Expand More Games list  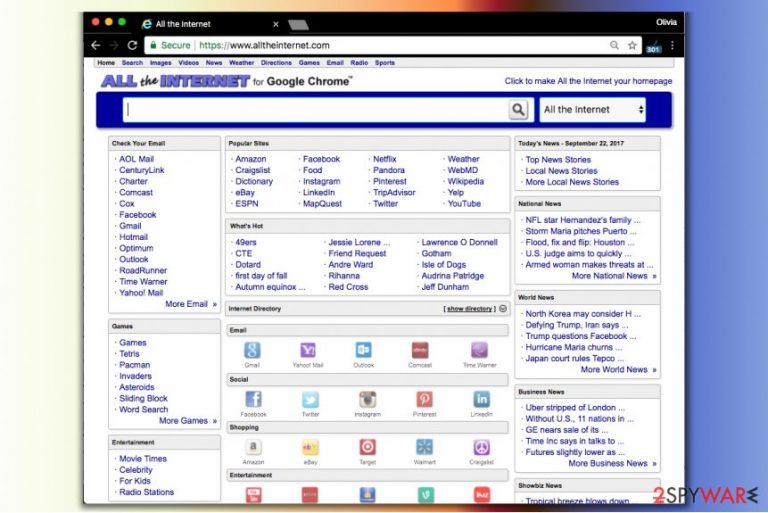point(188,420)
